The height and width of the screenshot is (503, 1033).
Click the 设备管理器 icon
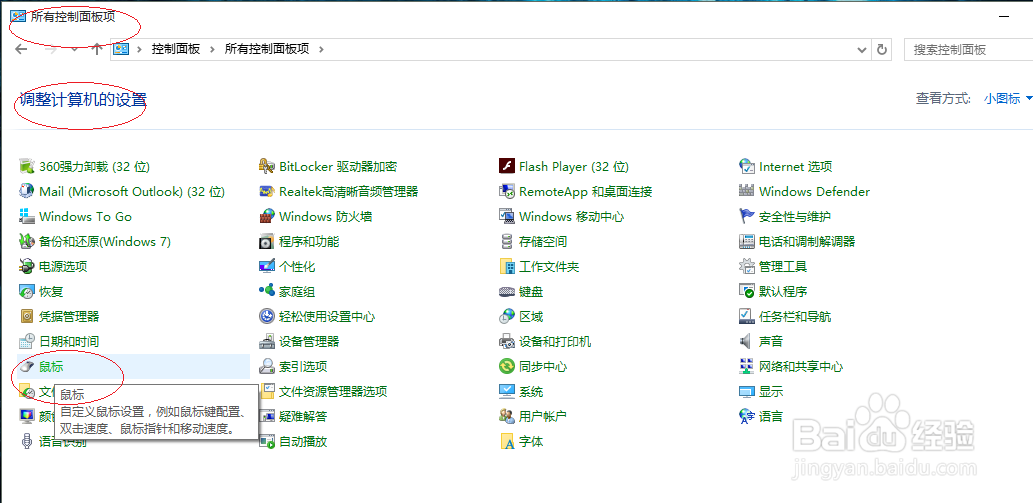266,342
